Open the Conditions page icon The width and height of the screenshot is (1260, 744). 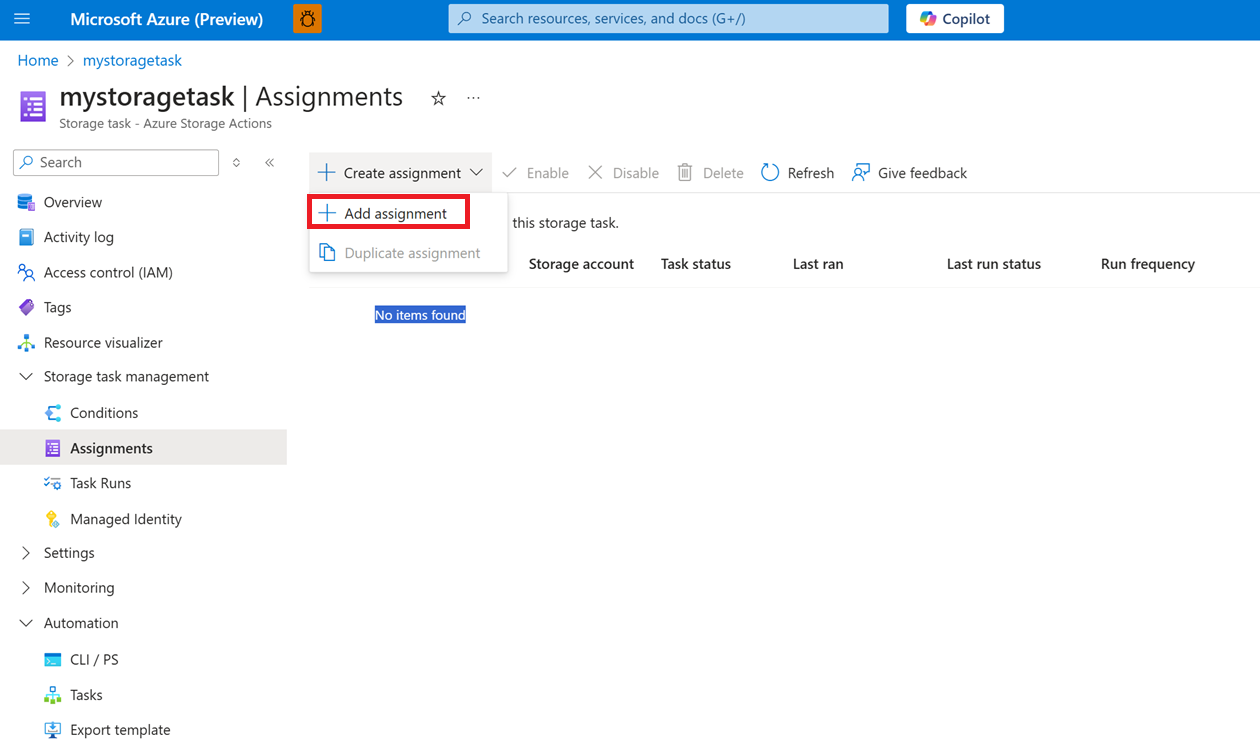pyautogui.click(x=53, y=412)
